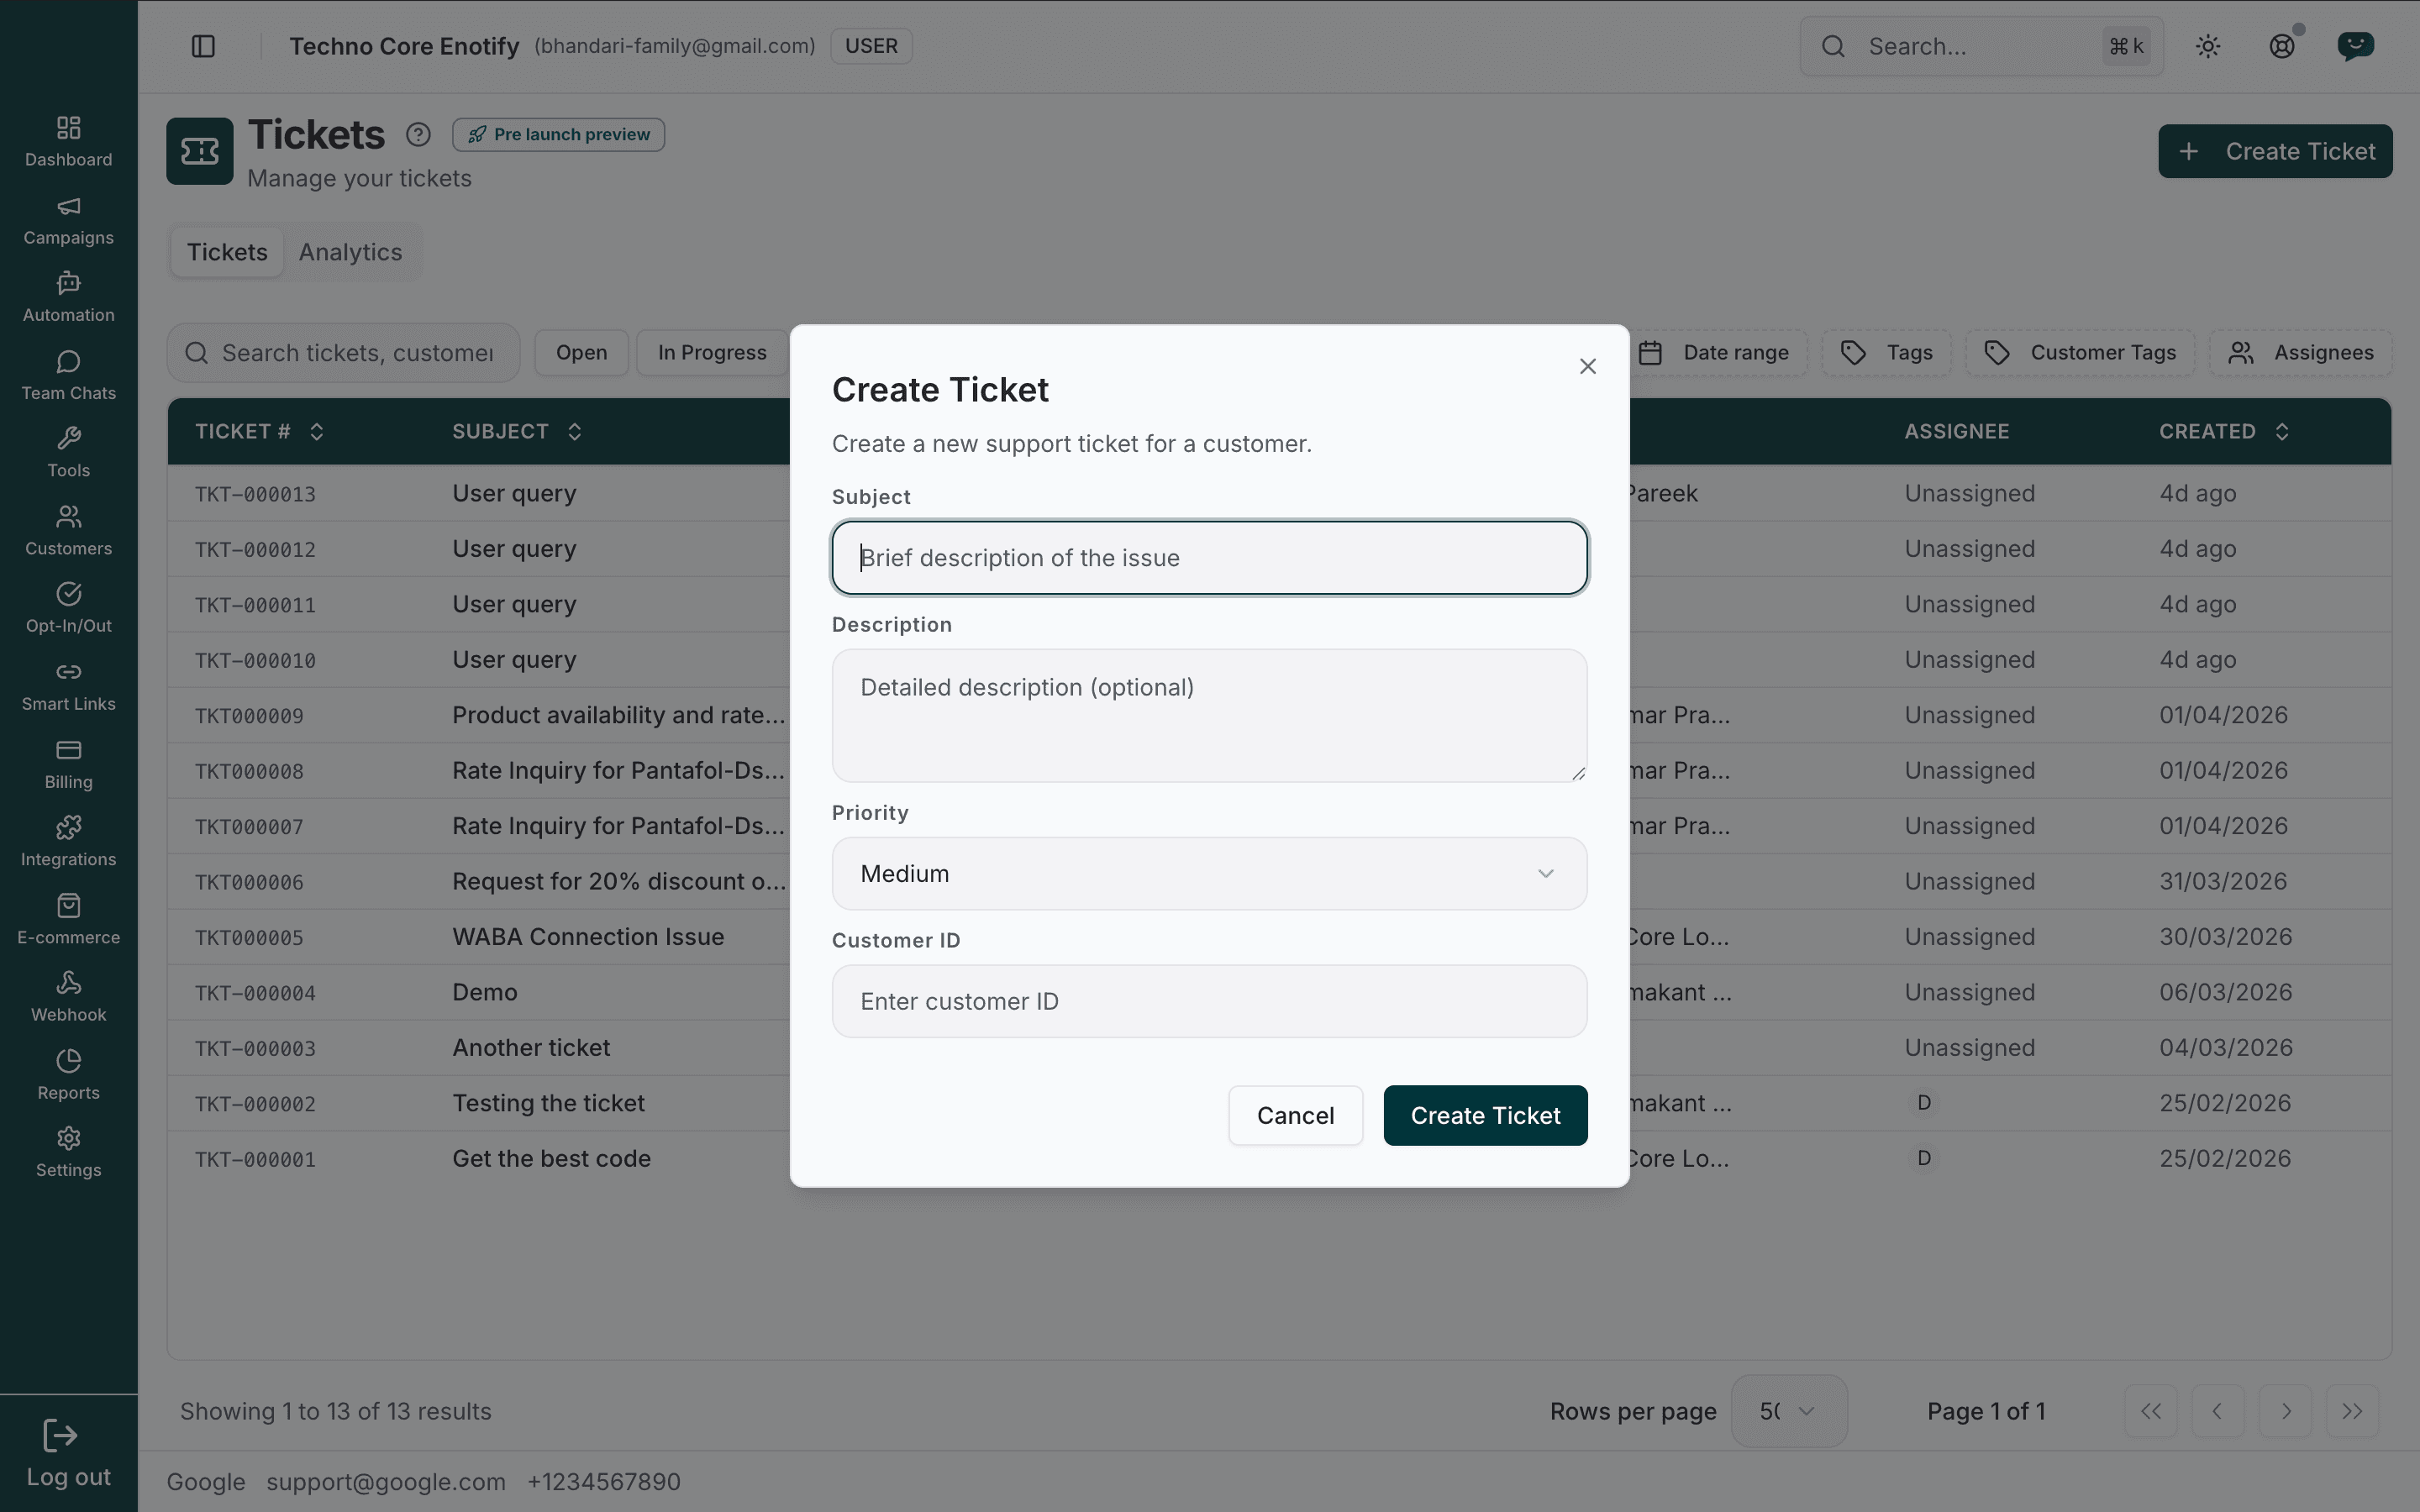Click the USER role badge
Screen dimensions: 2420x1512
(871, 46)
